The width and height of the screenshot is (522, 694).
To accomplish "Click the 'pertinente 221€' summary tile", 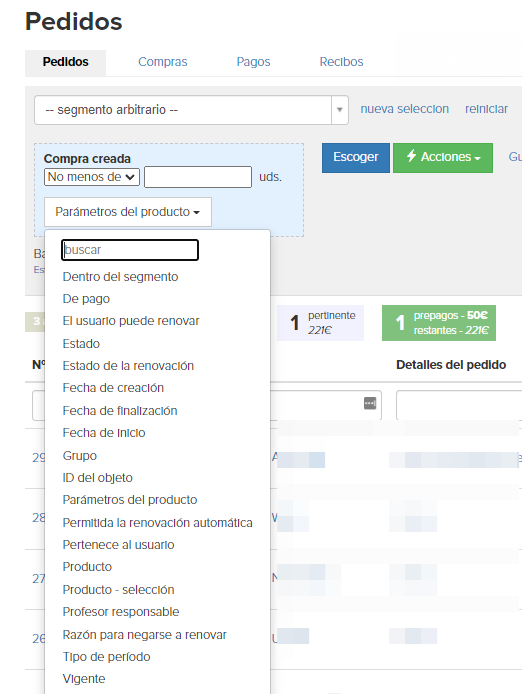I will tap(320, 323).
